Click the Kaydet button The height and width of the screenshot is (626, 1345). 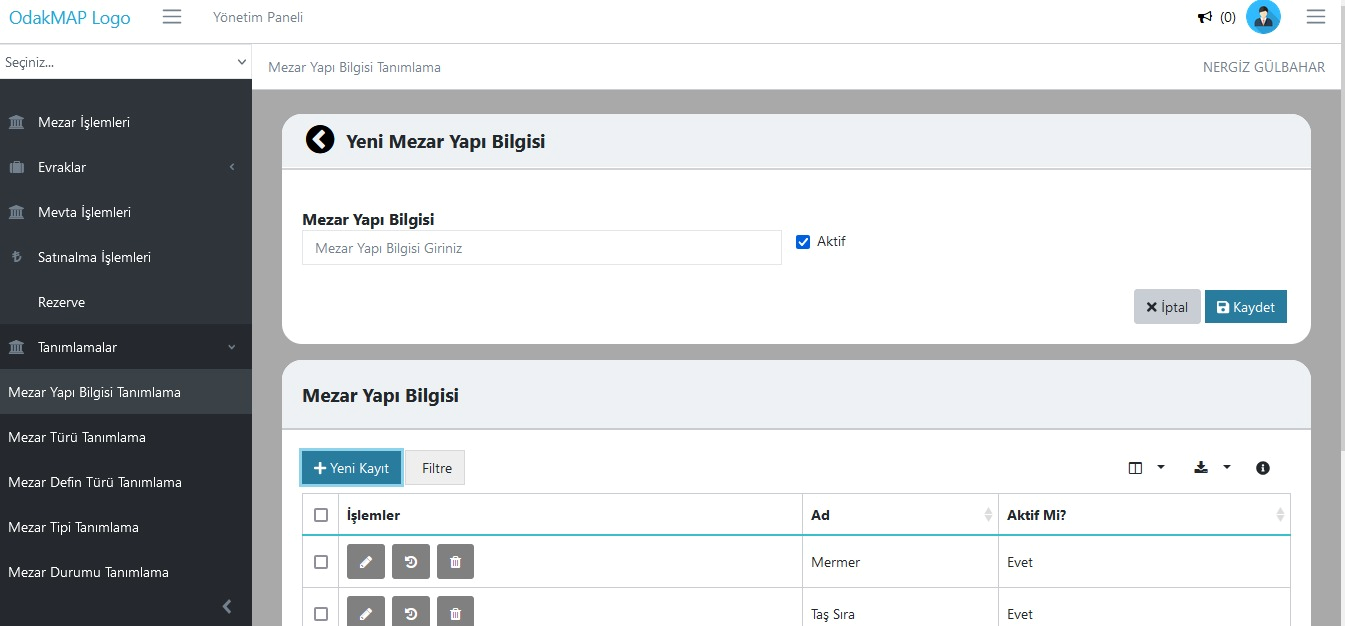point(1245,307)
